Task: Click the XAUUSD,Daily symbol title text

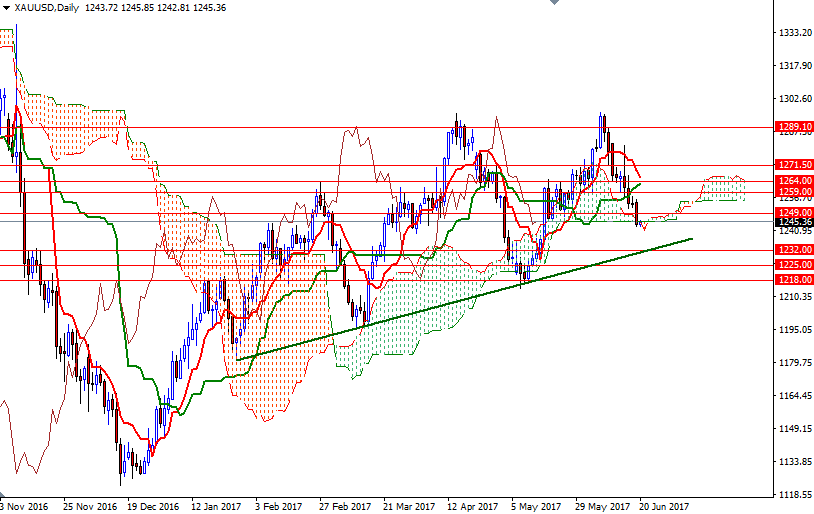Action: [x=49, y=8]
